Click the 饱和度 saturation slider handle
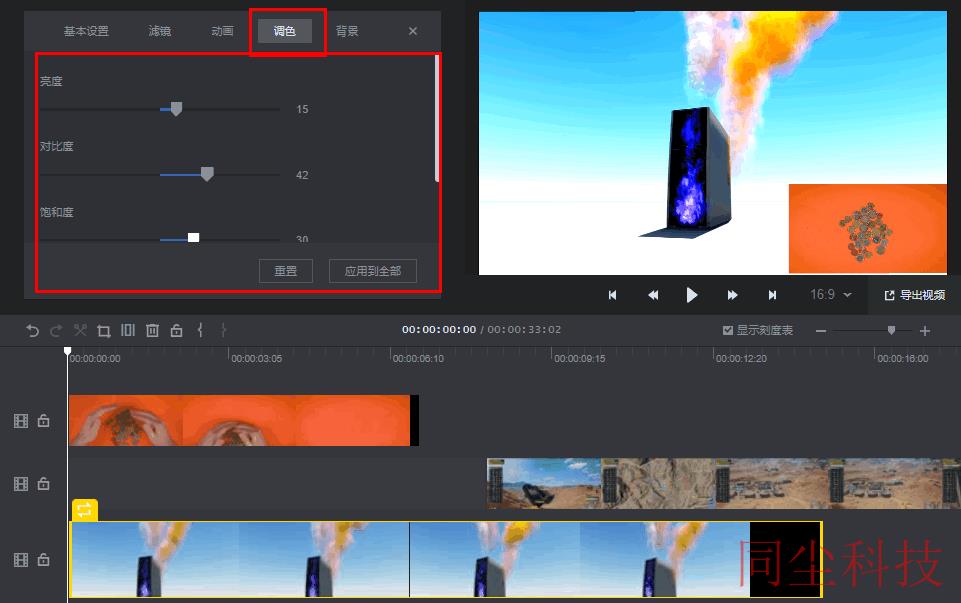This screenshot has height=603, width=961. point(193,238)
